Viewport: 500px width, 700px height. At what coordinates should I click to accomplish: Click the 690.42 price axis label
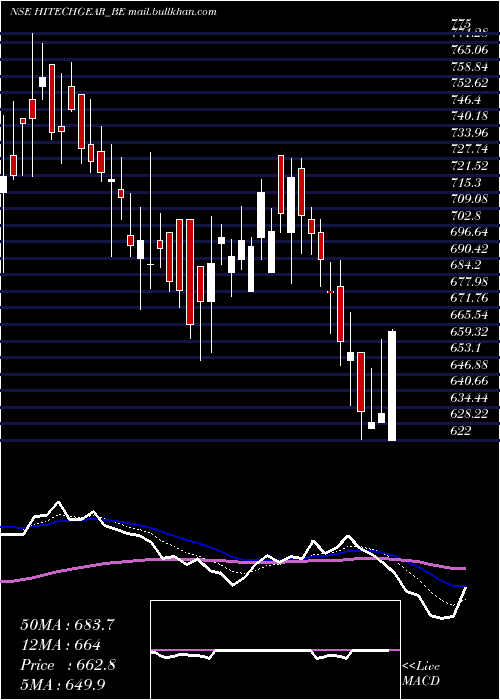[x=470, y=249]
